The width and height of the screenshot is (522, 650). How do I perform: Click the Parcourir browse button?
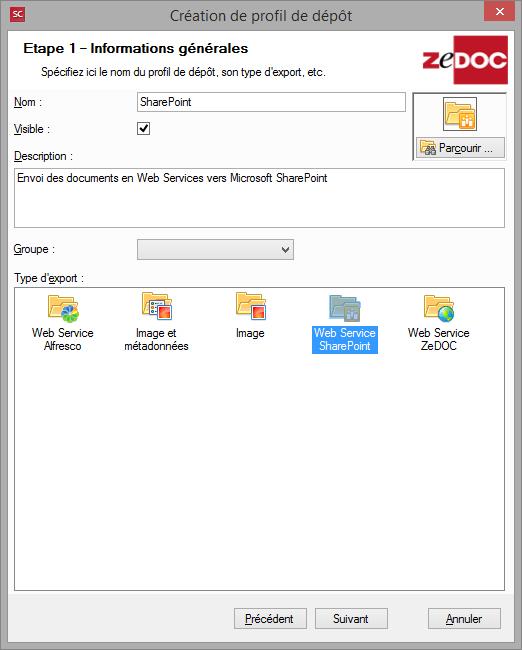pos(460,148)
